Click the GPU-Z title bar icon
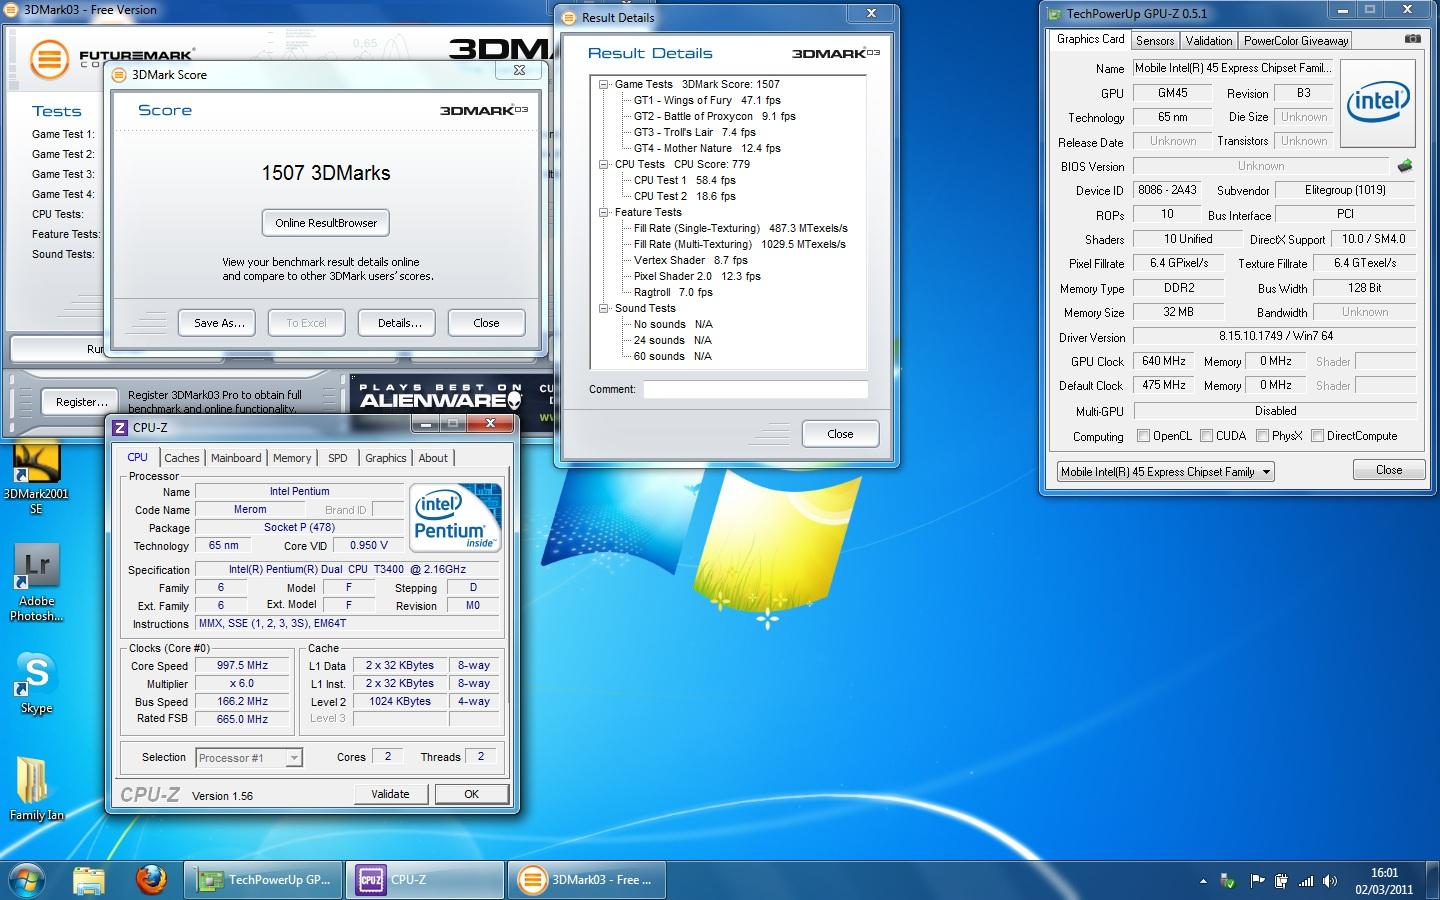The height and width of the screenshot is (900, 1440). click(x=1053, y=13)
